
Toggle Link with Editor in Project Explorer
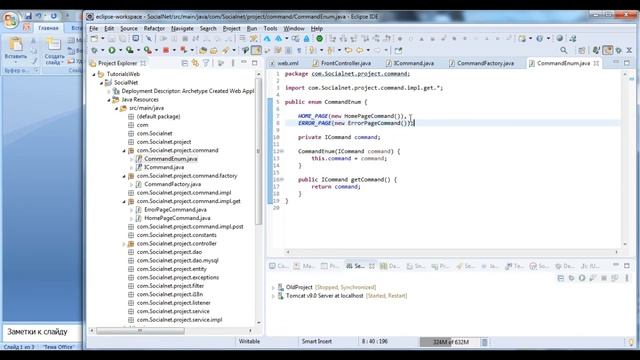pos(195,63)
